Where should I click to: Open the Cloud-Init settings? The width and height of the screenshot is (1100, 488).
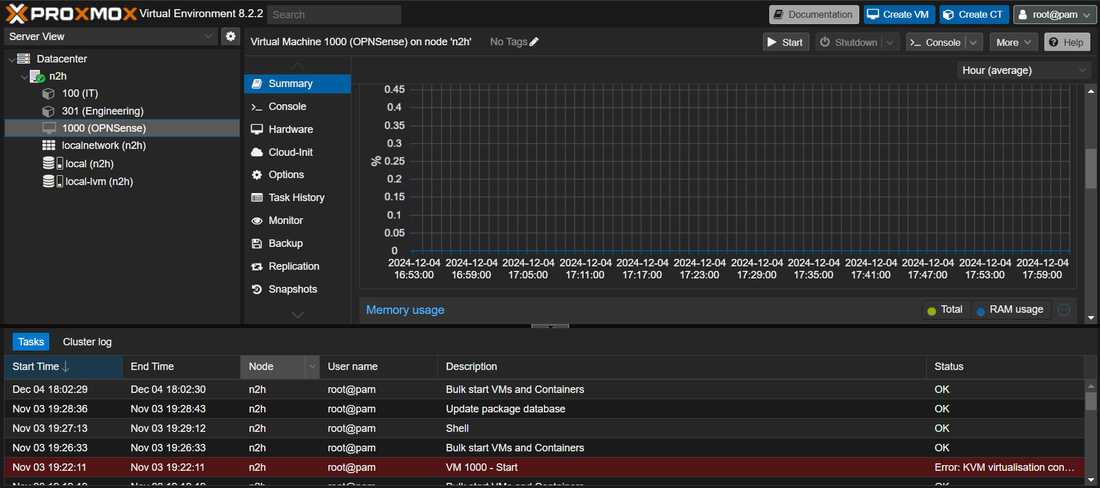[x=290, y=152]
